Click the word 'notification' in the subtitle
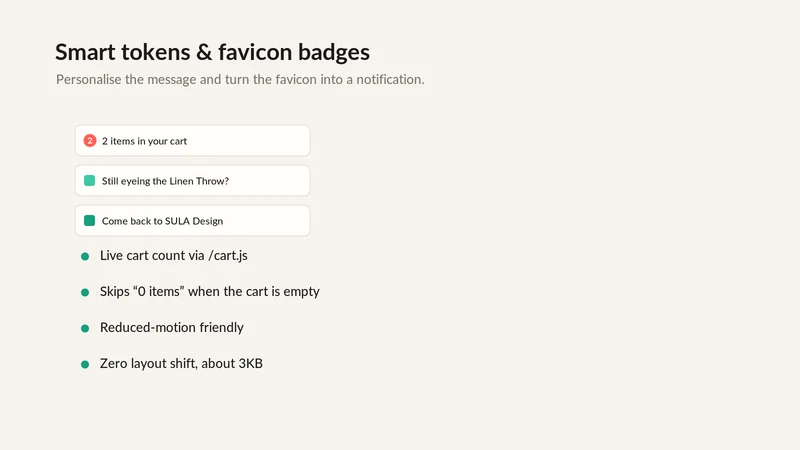Image resolution: width=800 pixels, height=450 pixels. click(x=388, y=80)
